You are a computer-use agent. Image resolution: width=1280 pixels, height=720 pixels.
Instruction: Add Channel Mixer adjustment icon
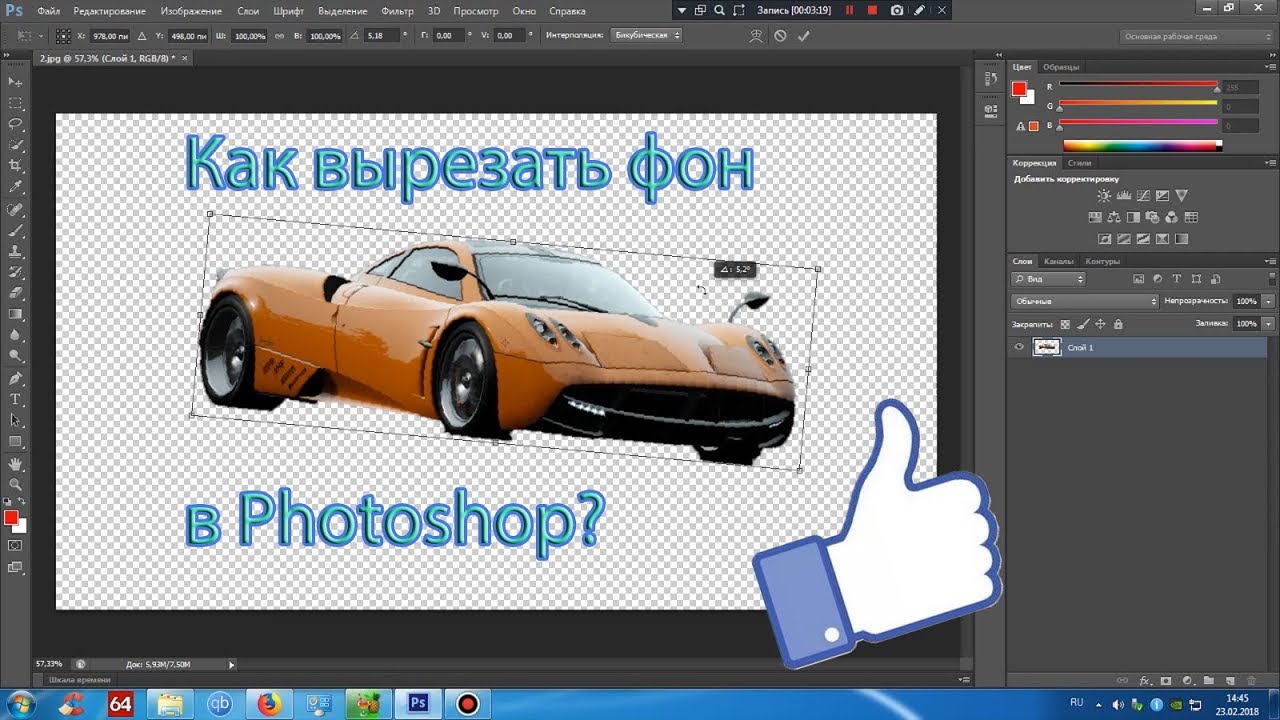pos(1171,217)
